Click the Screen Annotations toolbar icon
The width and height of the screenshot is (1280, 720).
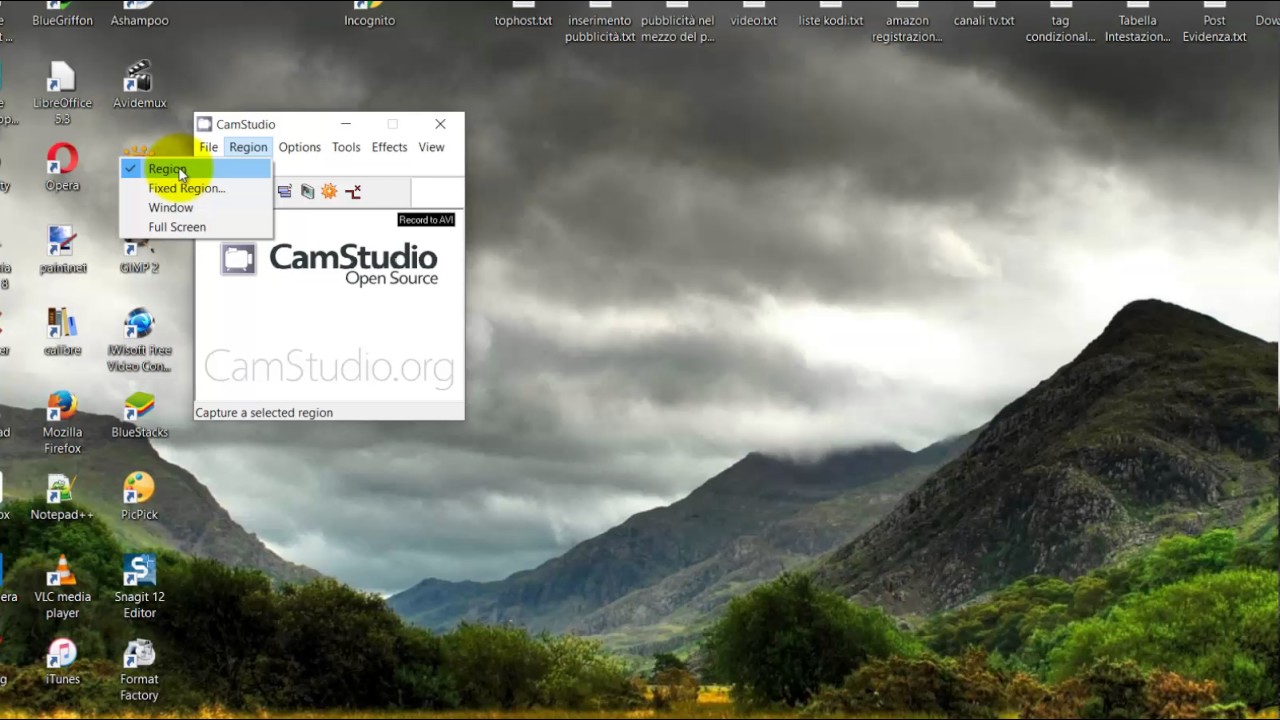[307, 191]
